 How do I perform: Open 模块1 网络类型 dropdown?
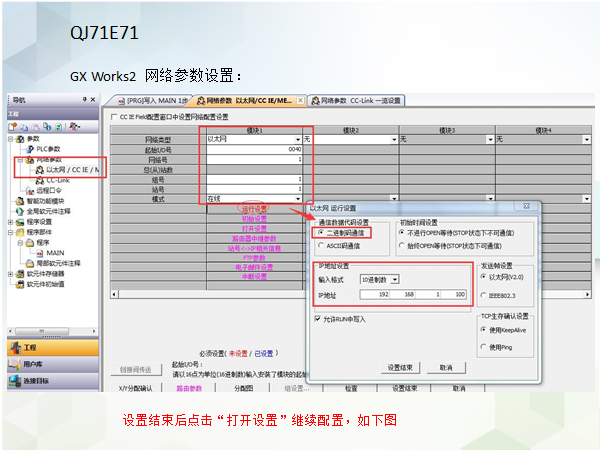tap(298, 140)
